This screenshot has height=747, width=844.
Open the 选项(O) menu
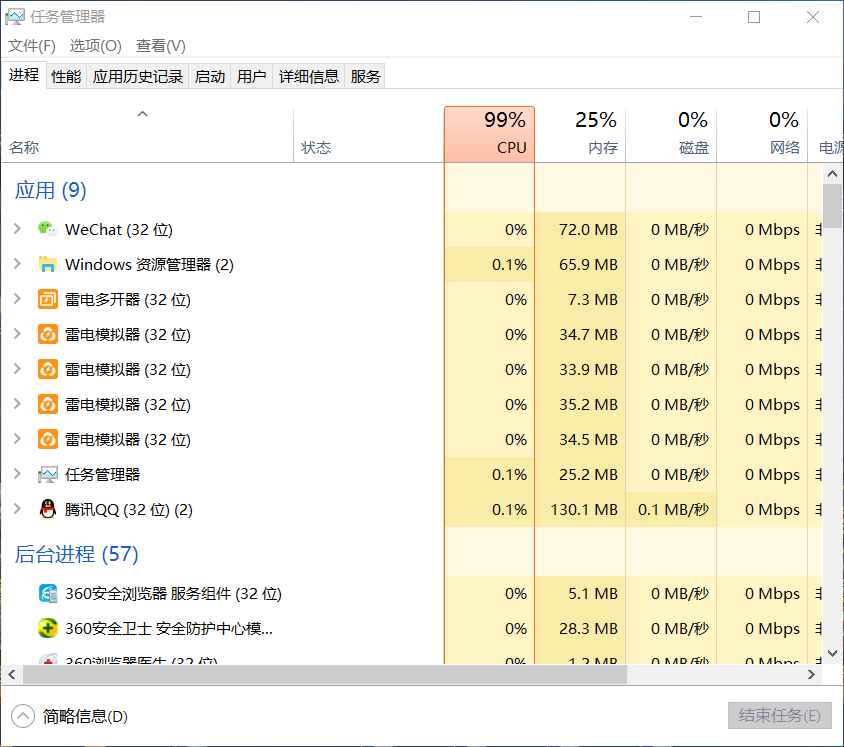[95, 46]
